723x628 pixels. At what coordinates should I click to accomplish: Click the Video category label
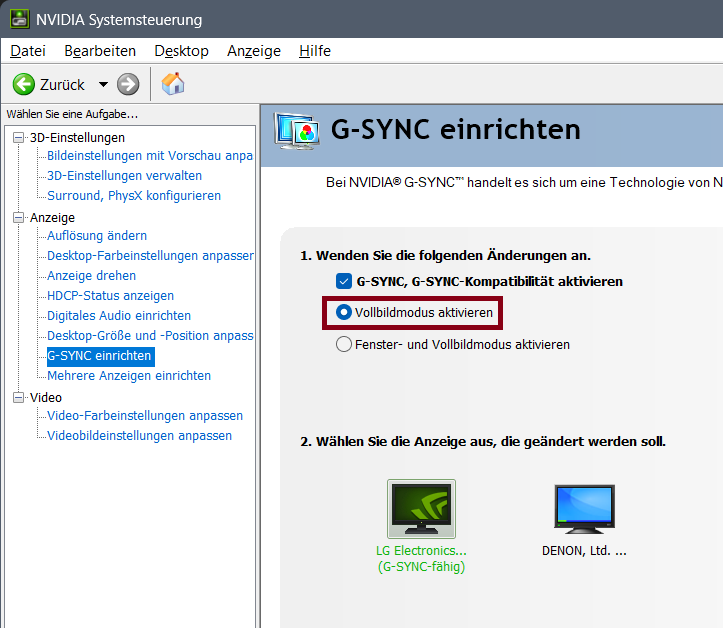tap(46, 397)
